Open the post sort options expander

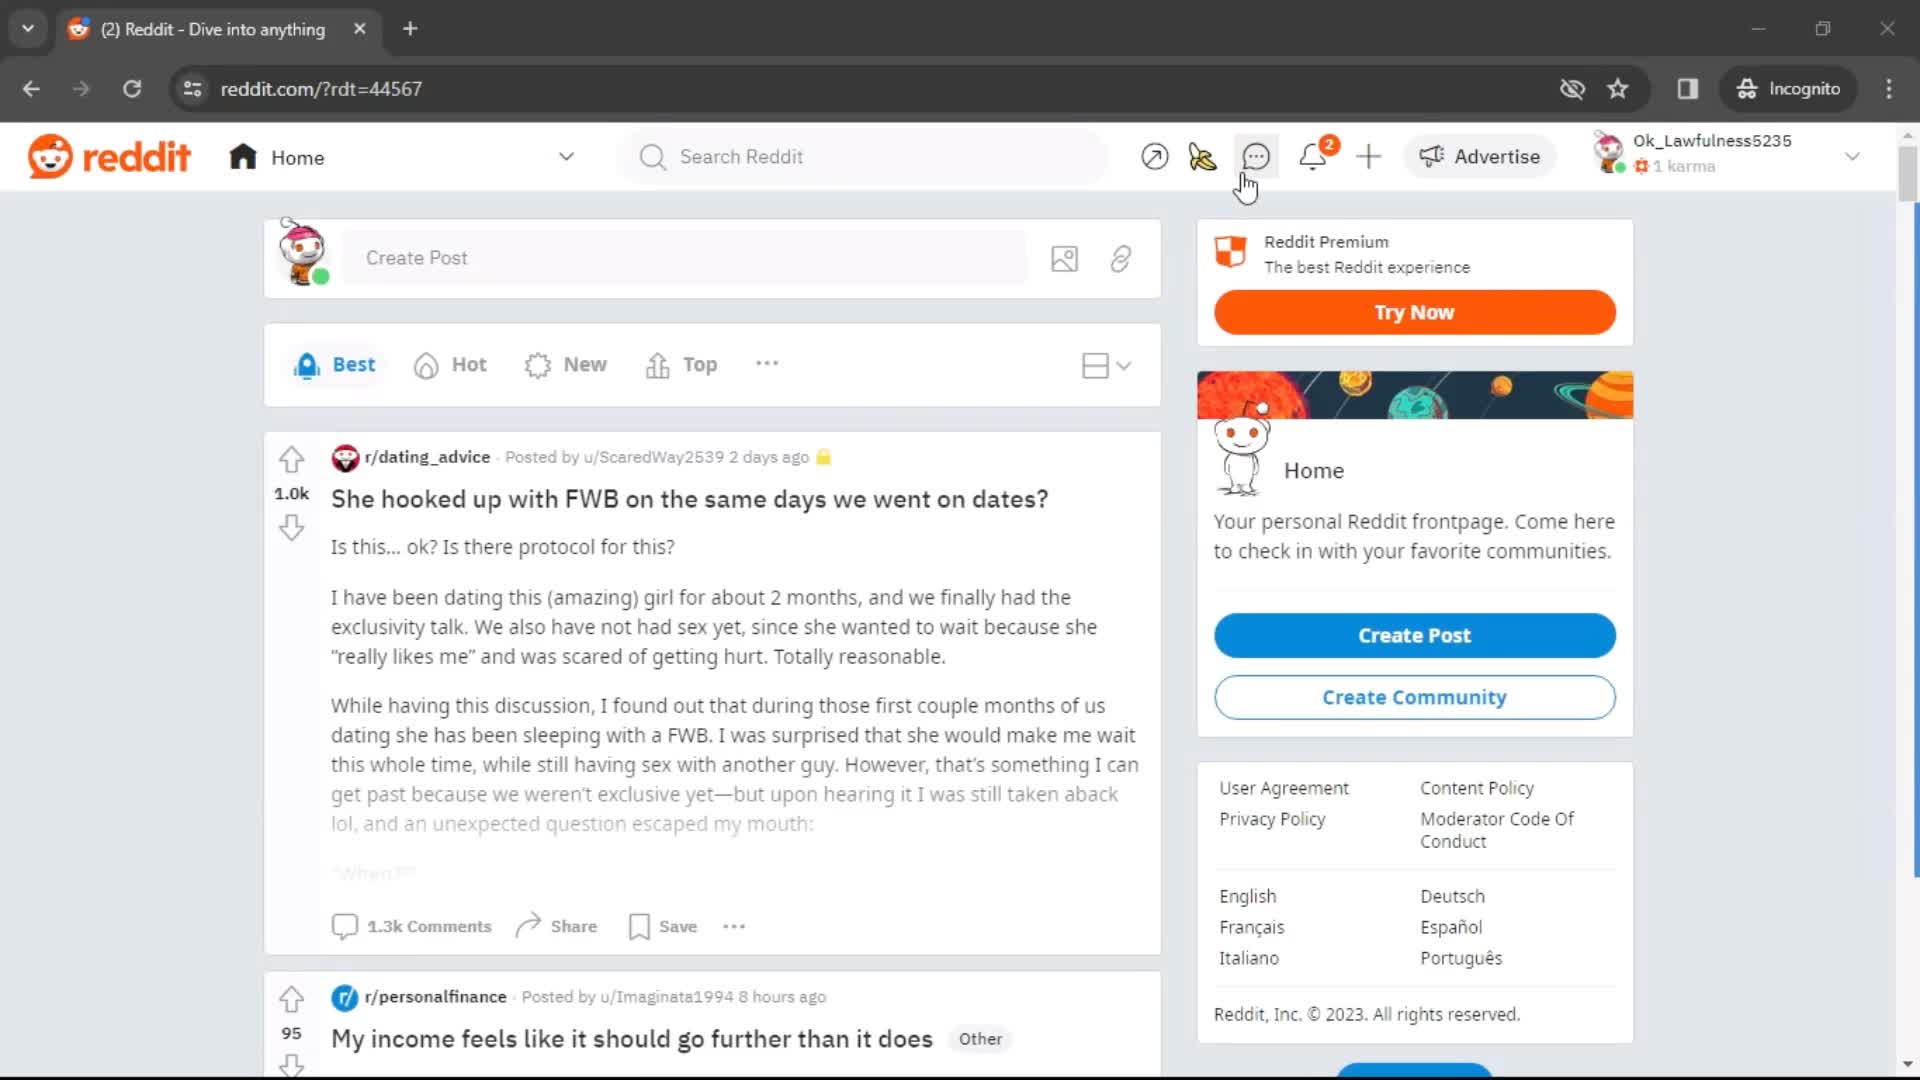click(766, 364)
